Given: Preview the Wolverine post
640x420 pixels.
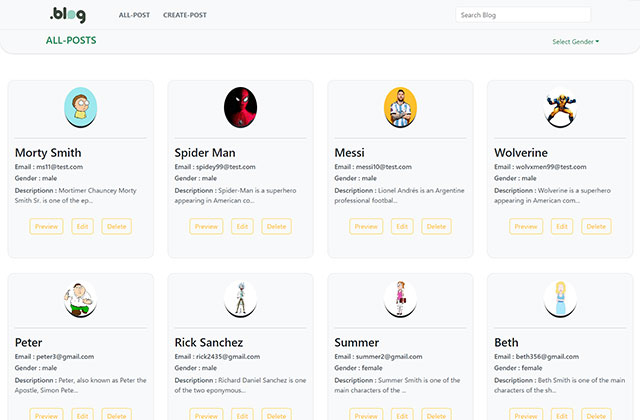Looking at the screenshot, I should click(526, 227).
